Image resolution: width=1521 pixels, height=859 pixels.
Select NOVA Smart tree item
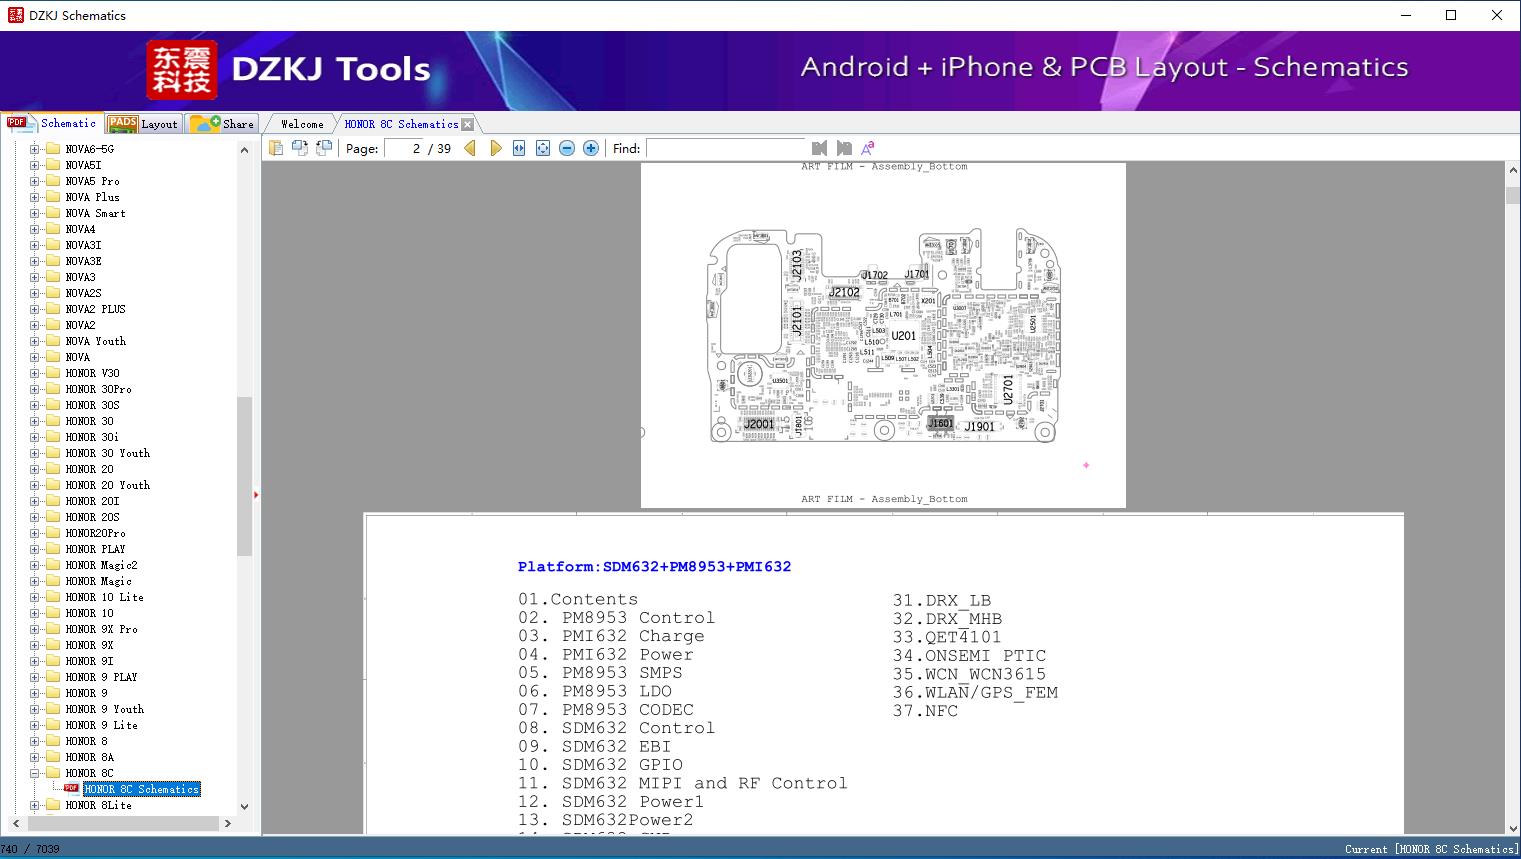click(x=95, y=213)
